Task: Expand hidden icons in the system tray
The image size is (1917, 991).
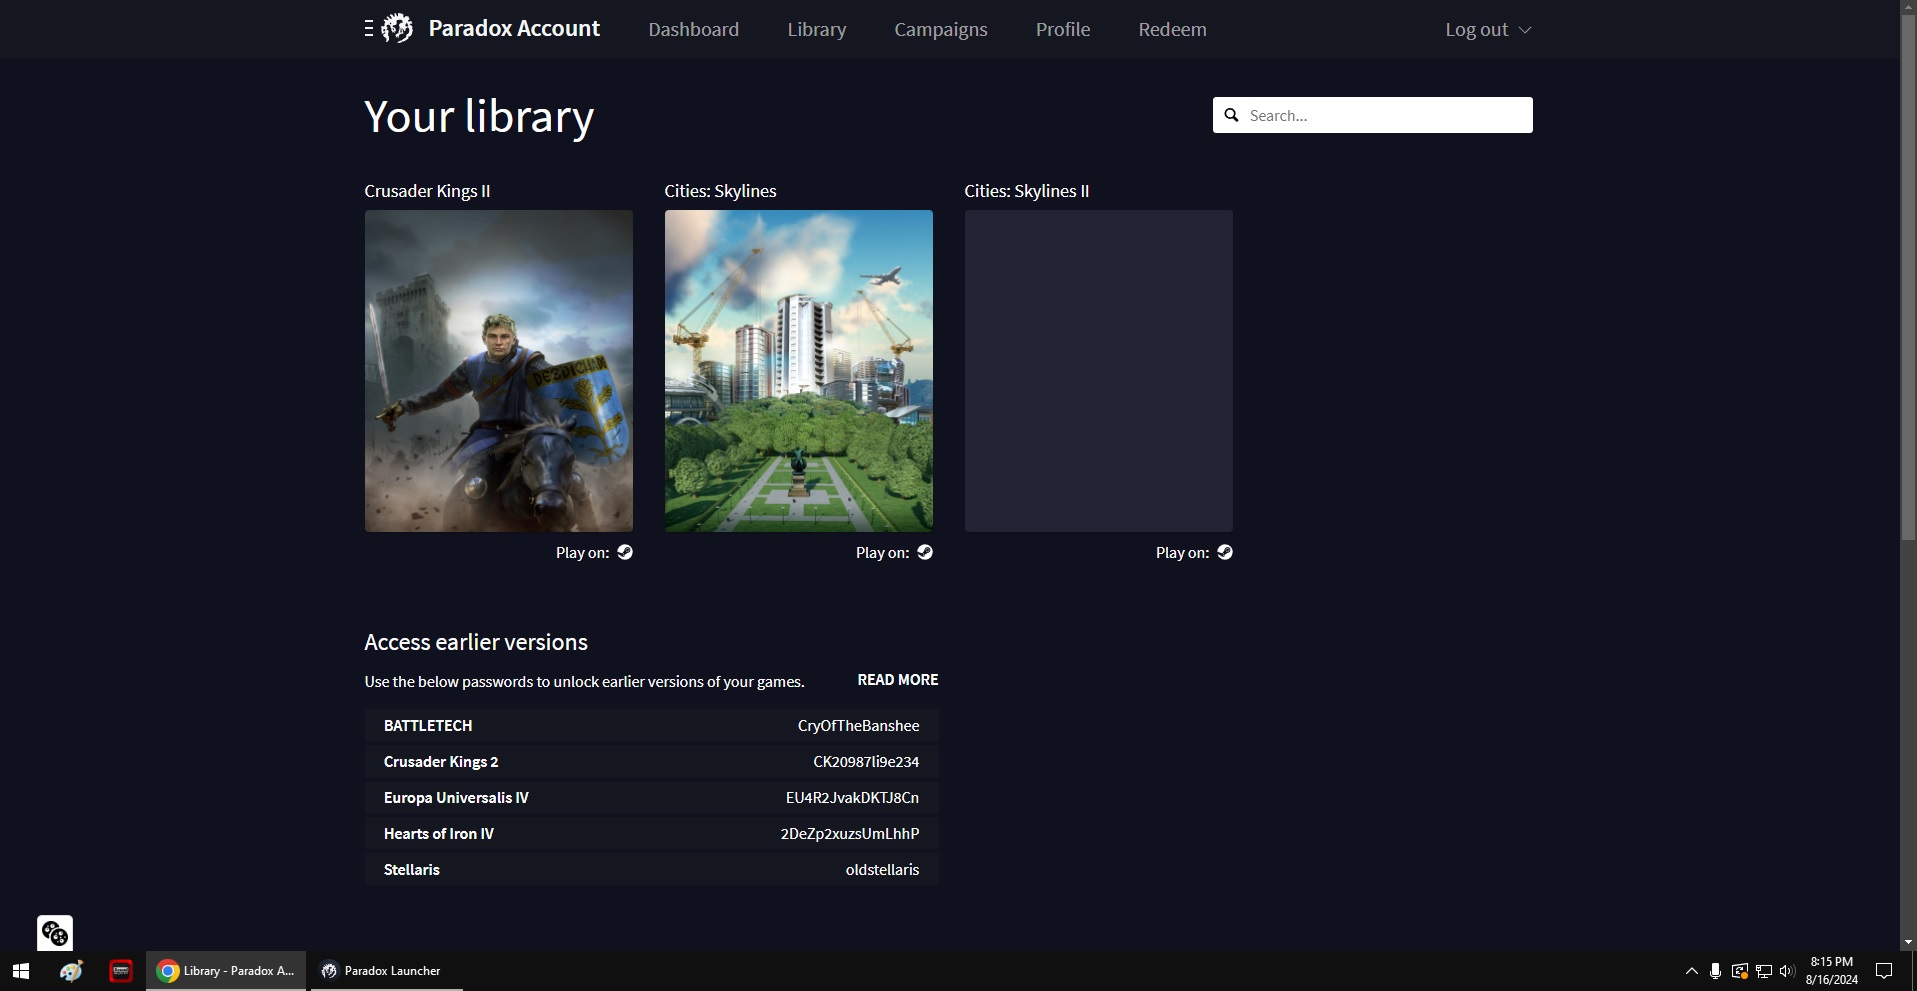Action: click(1690, 970)
